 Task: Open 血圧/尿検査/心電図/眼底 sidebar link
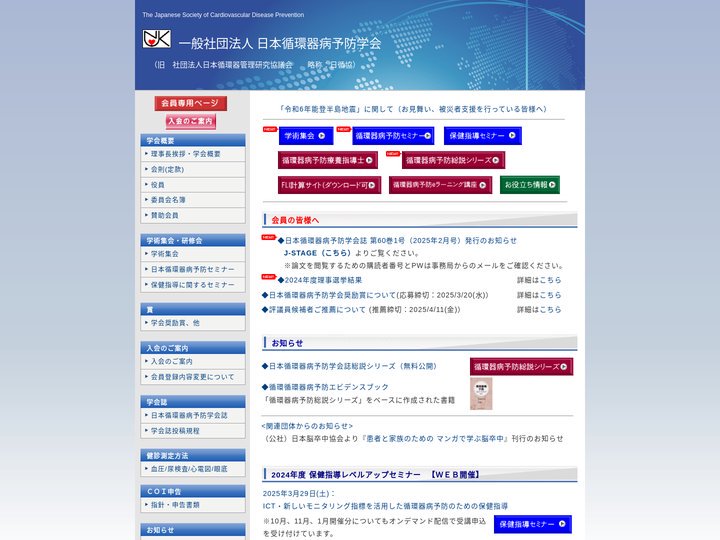click(193, 469)
